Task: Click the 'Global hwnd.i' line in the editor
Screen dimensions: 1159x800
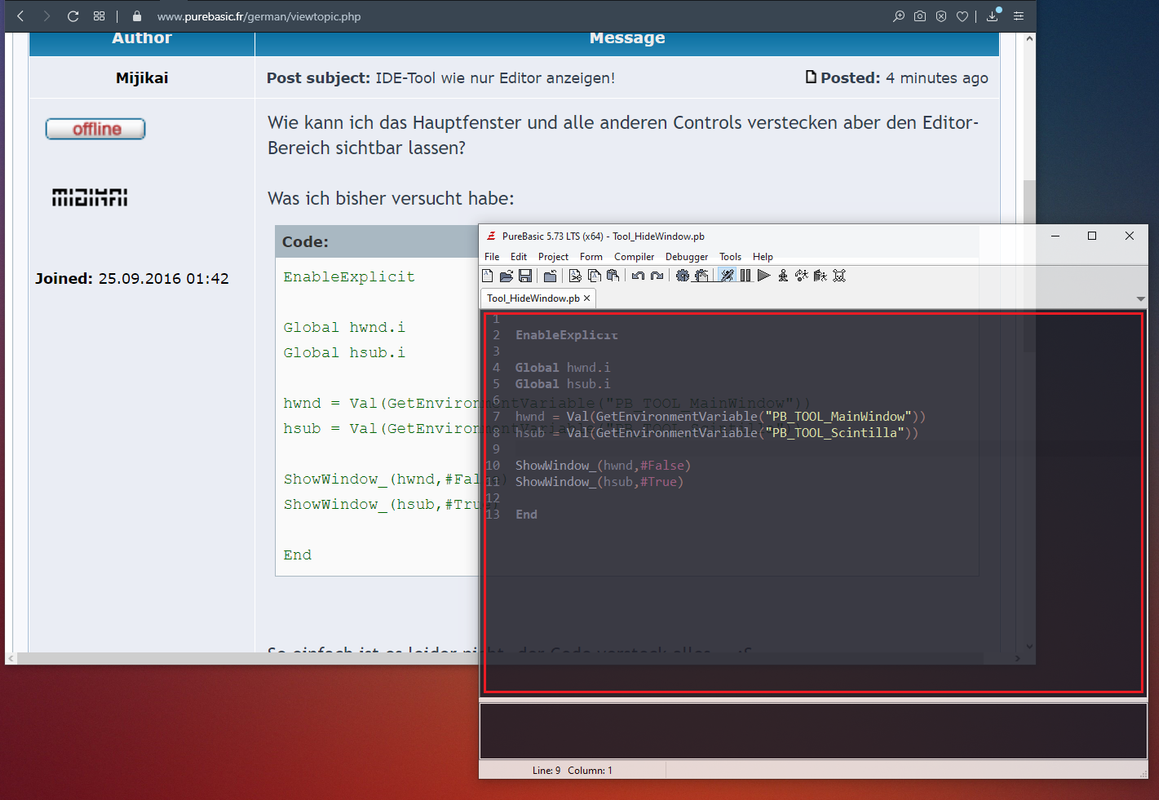Action: pos(562,367)
